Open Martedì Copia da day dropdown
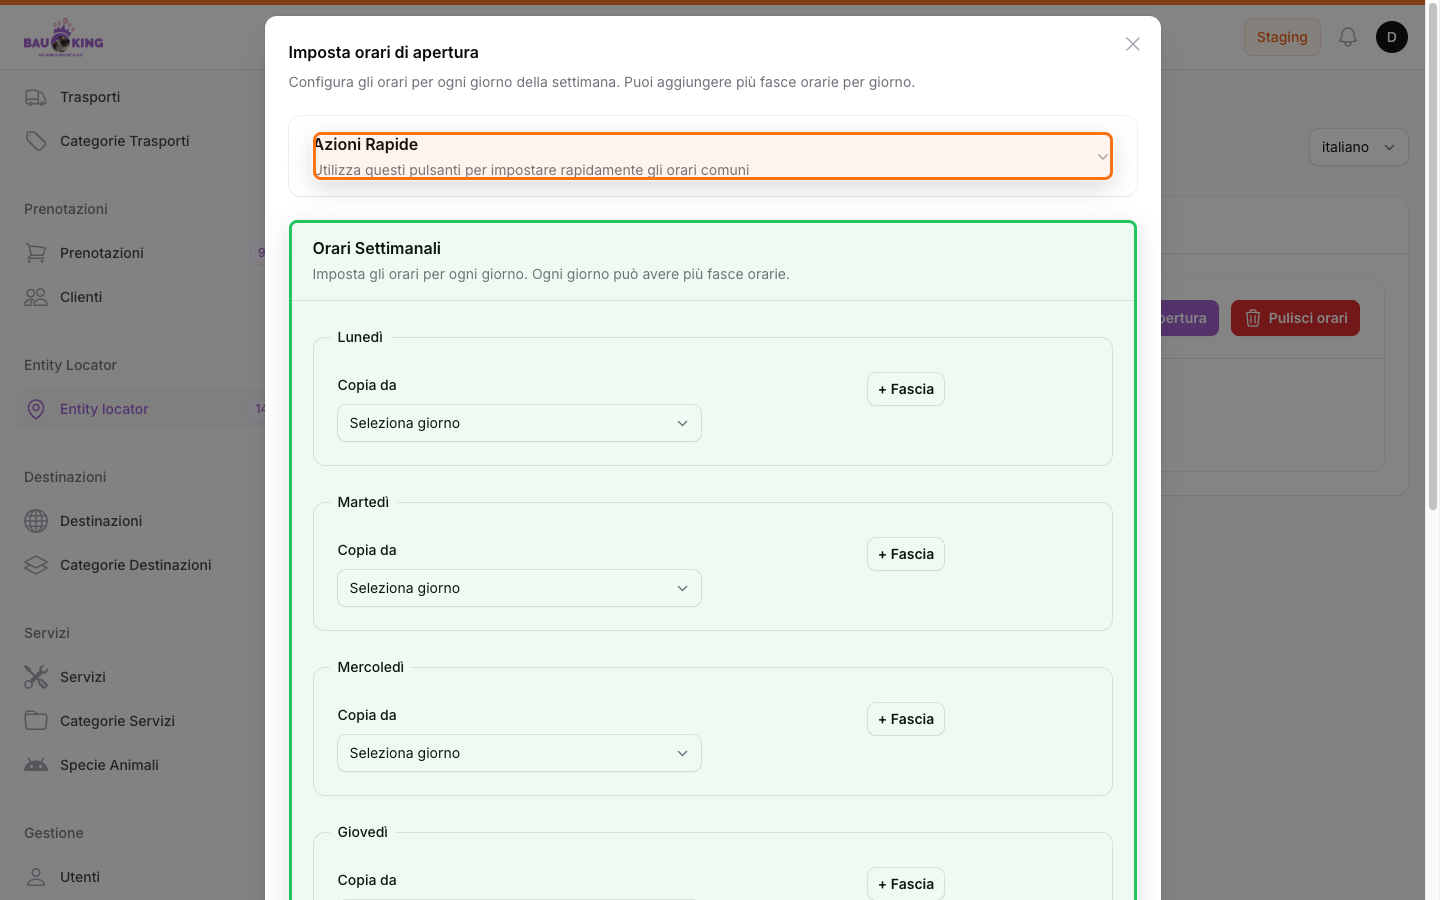This screenshot has height=900, width=1440. [519, 588]
